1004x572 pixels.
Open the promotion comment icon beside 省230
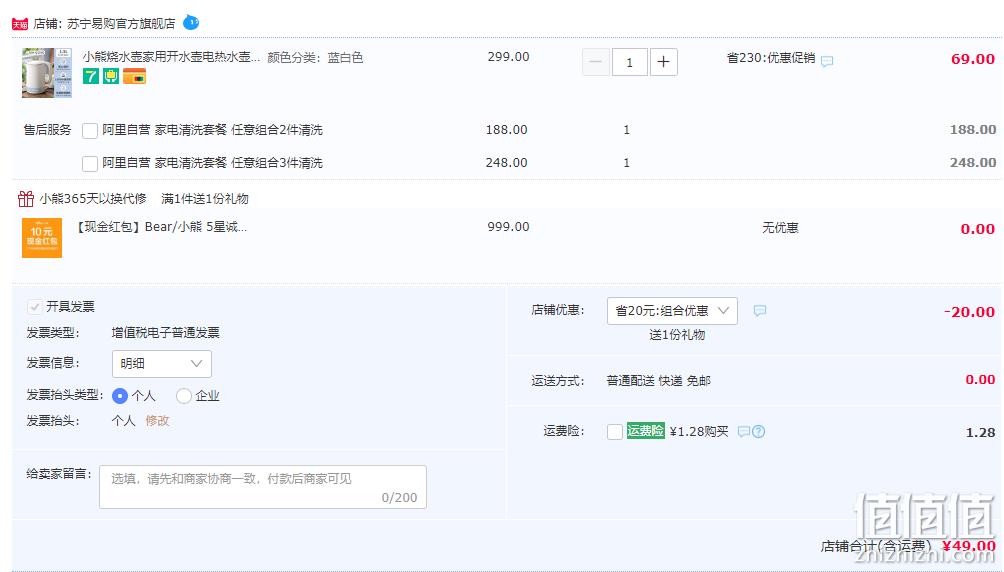click(x=827, y=61)
